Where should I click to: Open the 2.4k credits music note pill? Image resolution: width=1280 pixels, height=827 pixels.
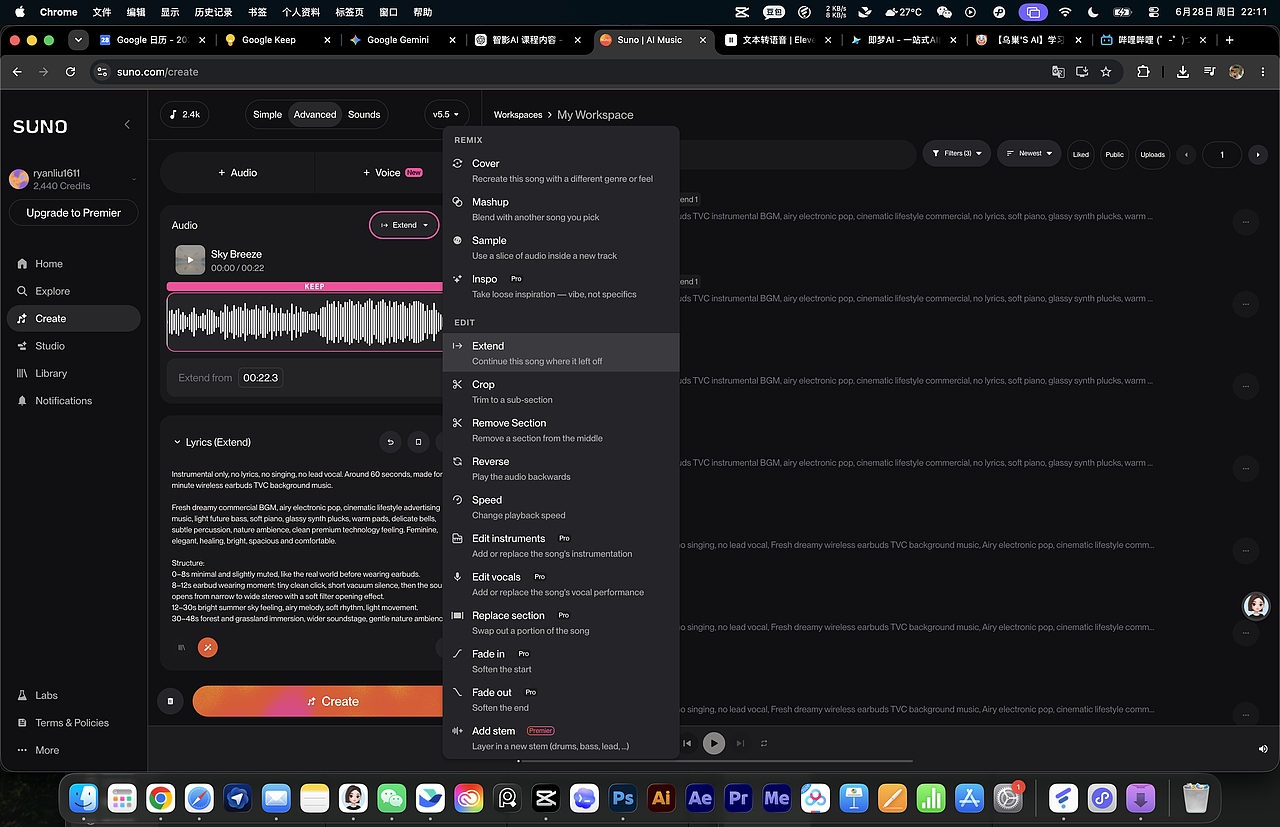click(x=185, y=114)
